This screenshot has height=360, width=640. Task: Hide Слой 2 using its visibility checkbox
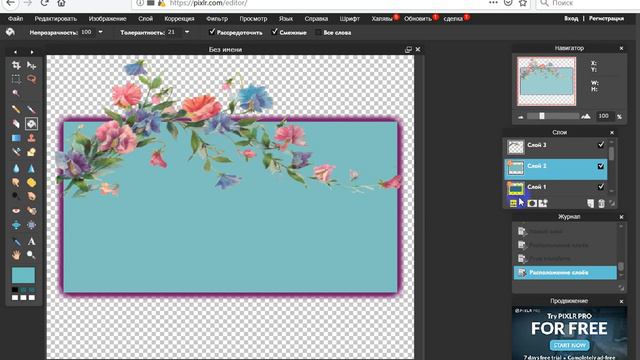click(600, 166)
